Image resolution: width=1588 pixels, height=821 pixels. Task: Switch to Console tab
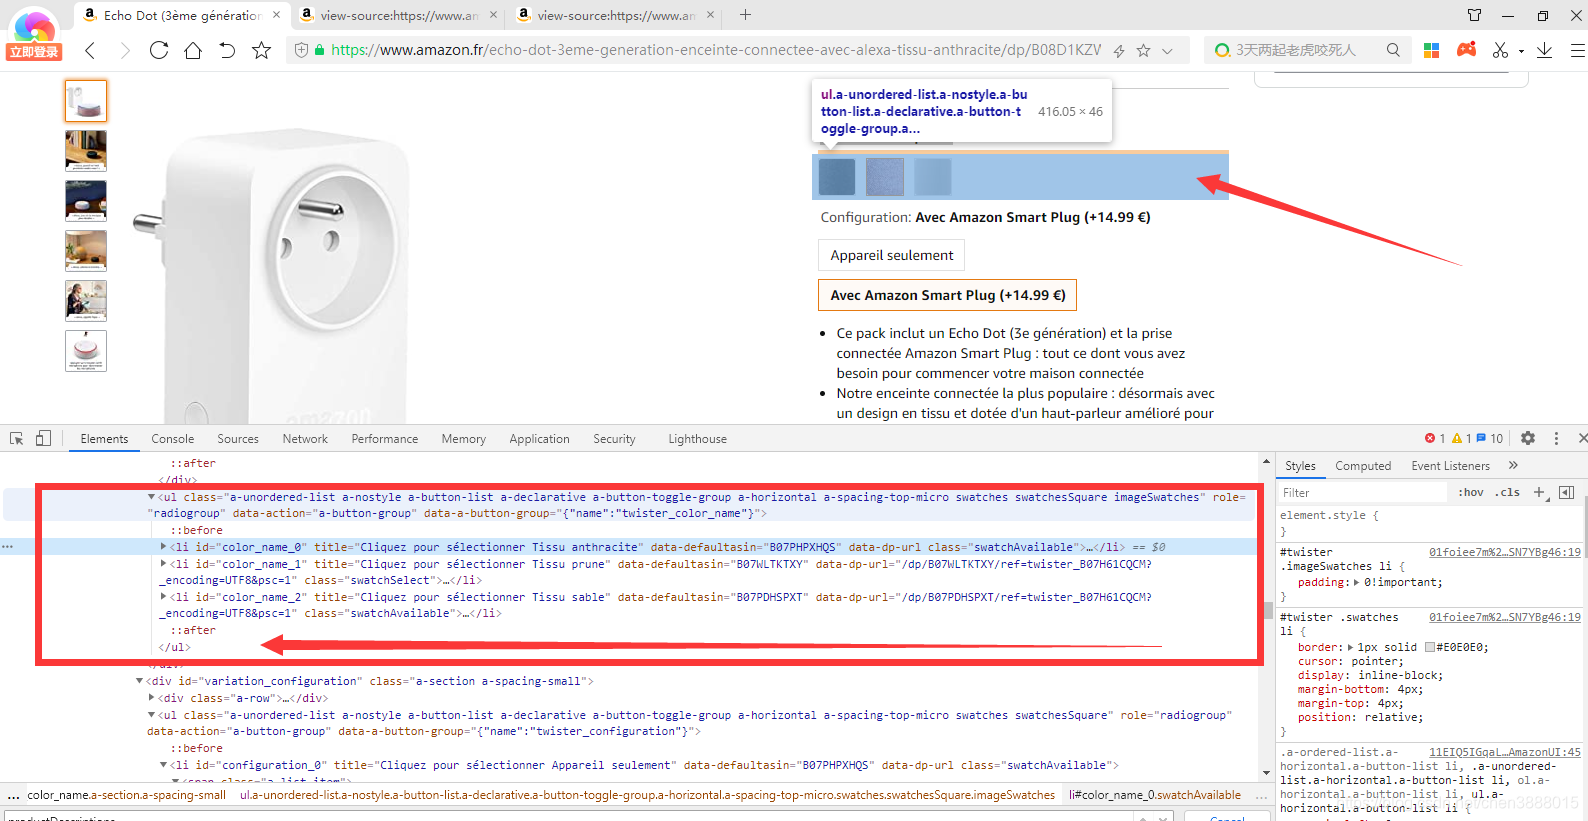(173, 439)
